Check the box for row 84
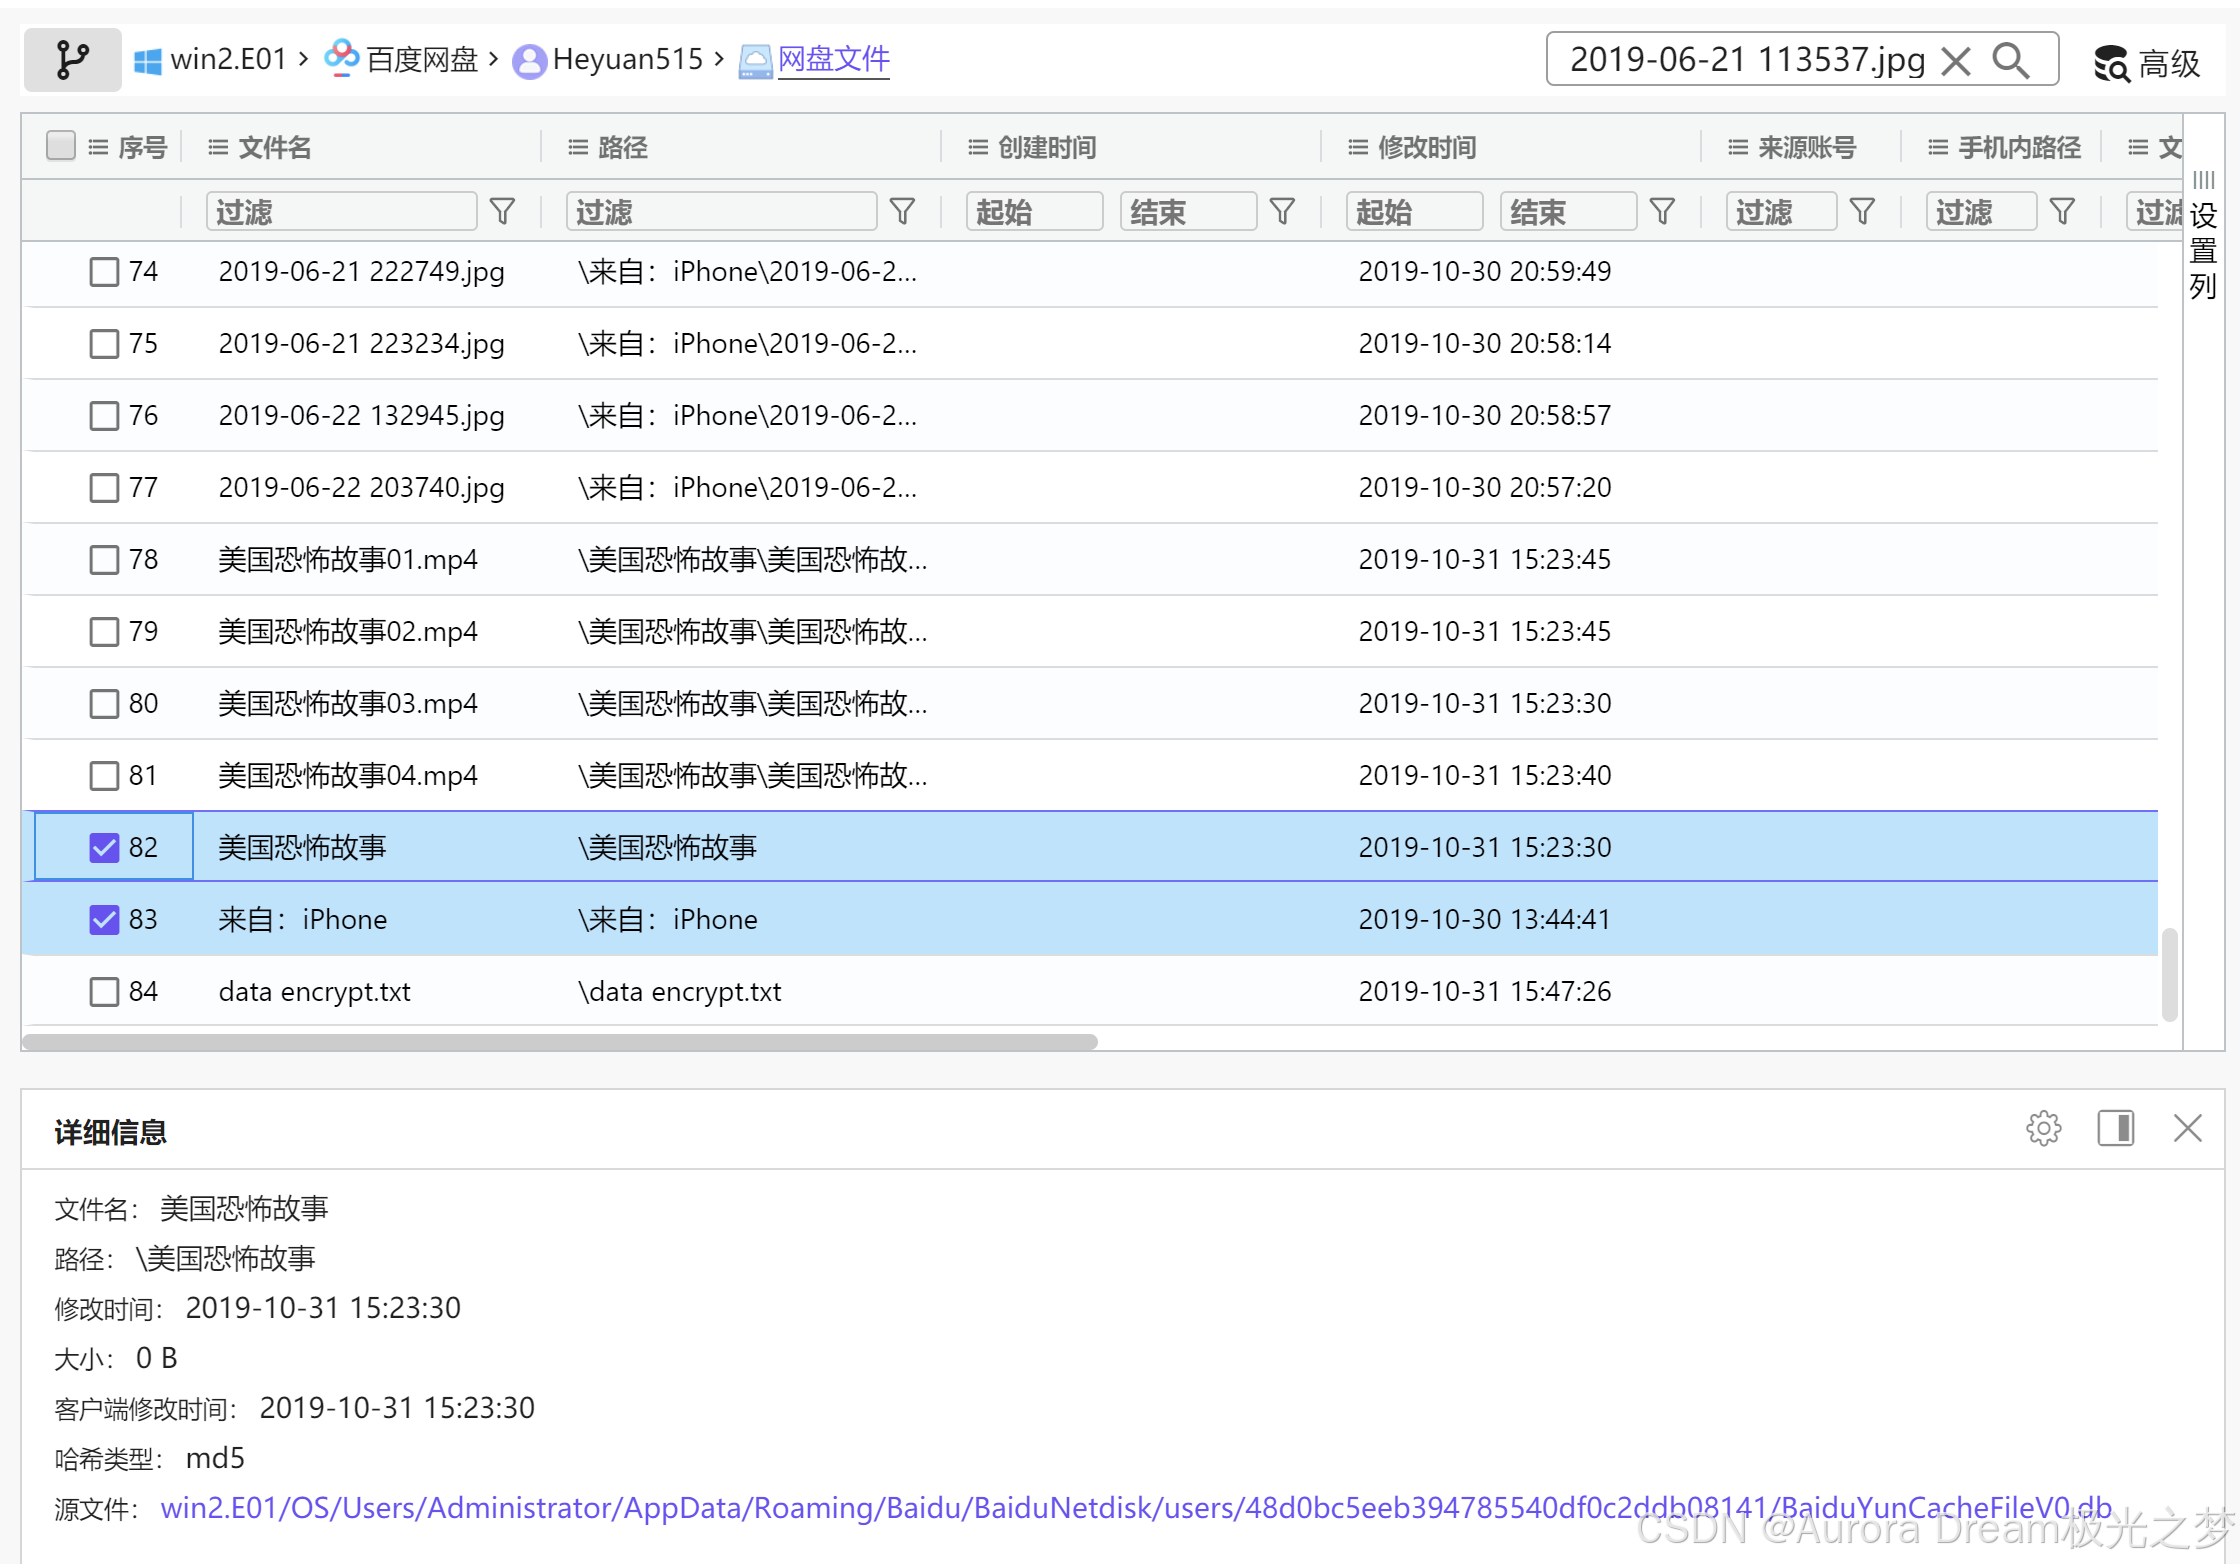 [104, 991]
